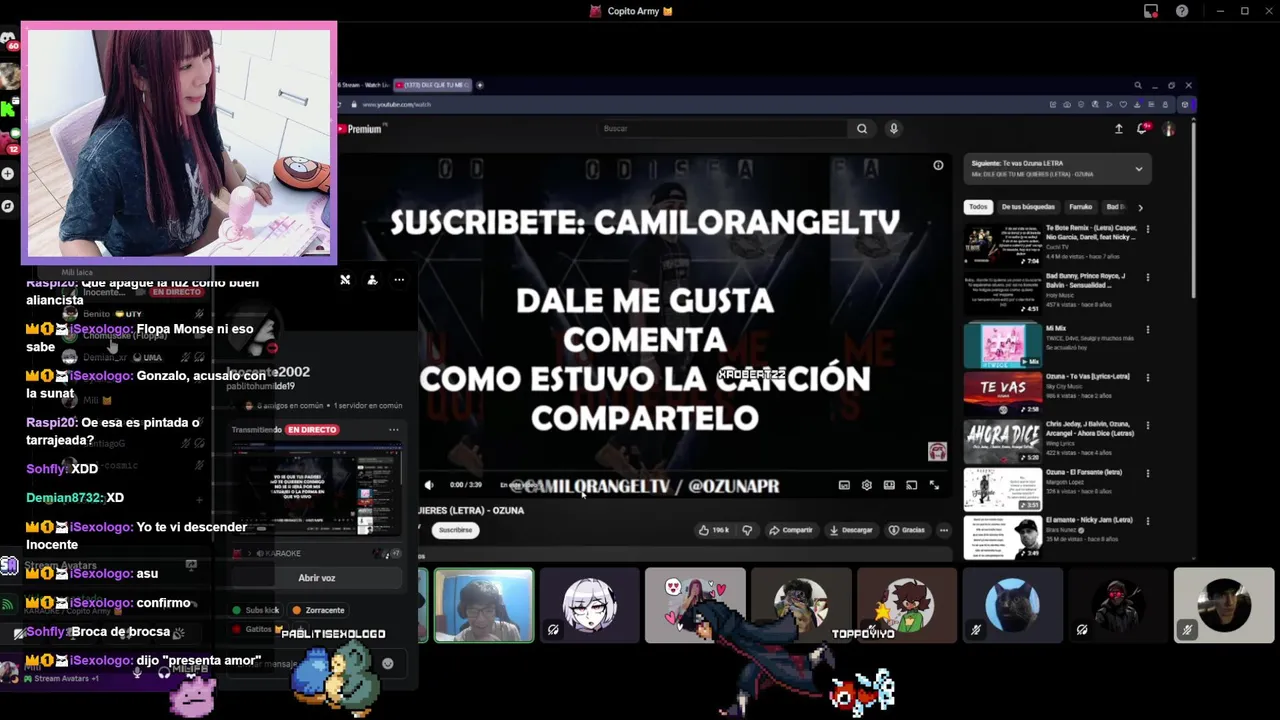
Task: Switch the YouTube player to fullscreen
Action: coord(934,485)
